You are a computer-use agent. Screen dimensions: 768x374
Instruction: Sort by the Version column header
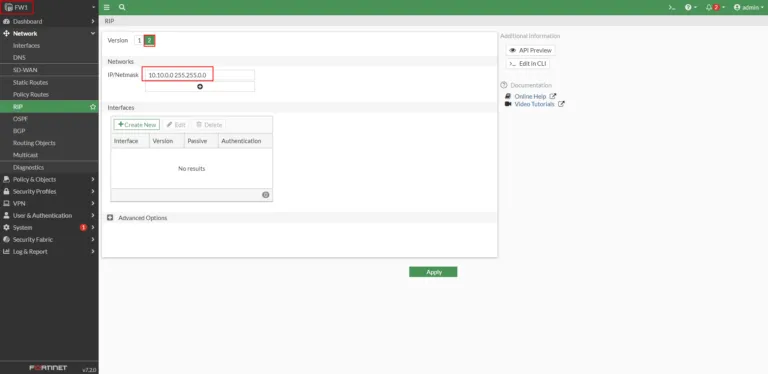click(x=167, y=141)
